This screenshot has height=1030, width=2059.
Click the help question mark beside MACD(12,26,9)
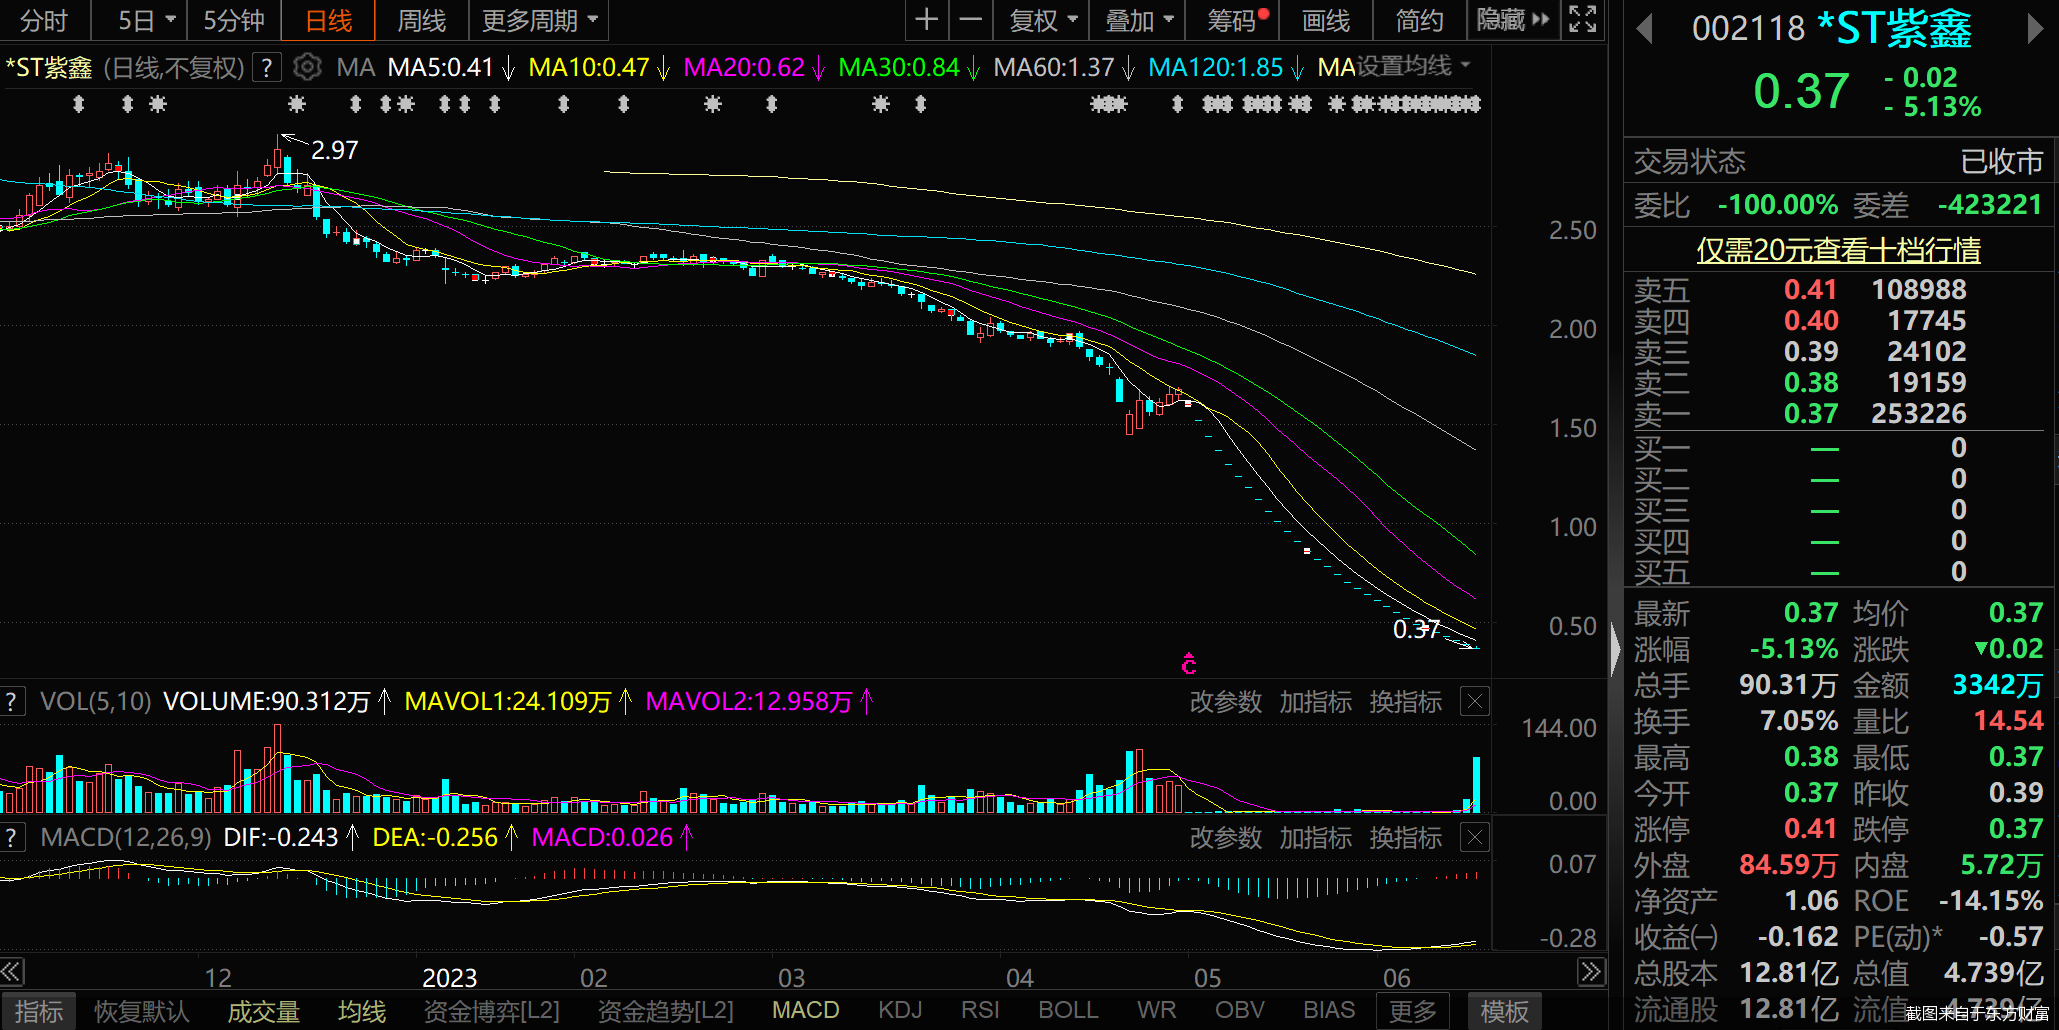12,838
